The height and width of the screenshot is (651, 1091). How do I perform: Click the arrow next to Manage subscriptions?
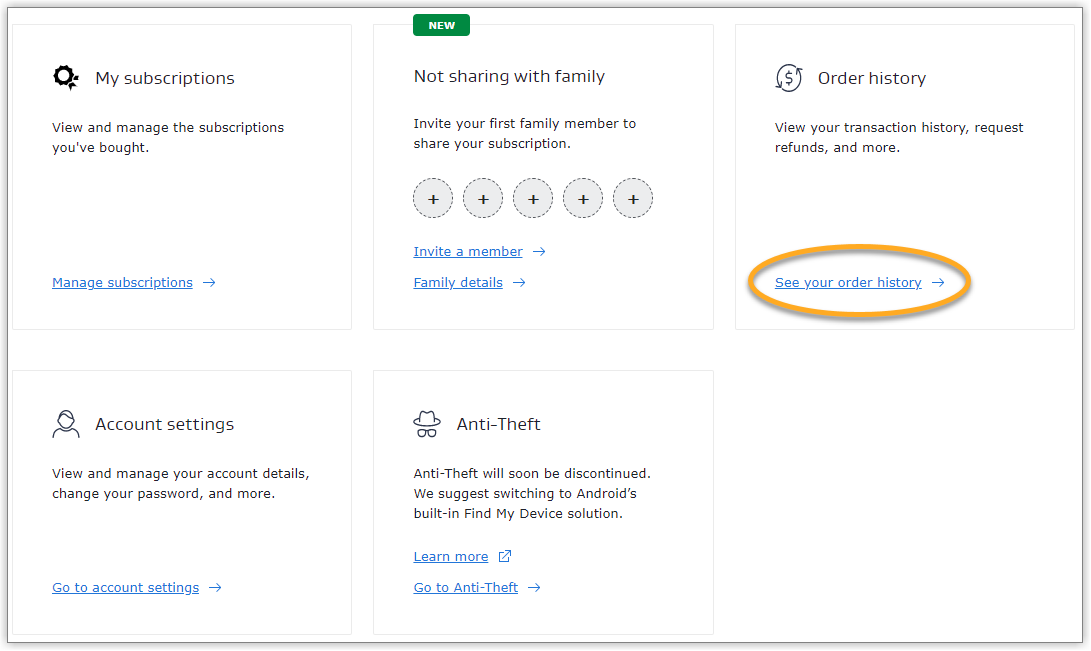click(x=209, y=283)
